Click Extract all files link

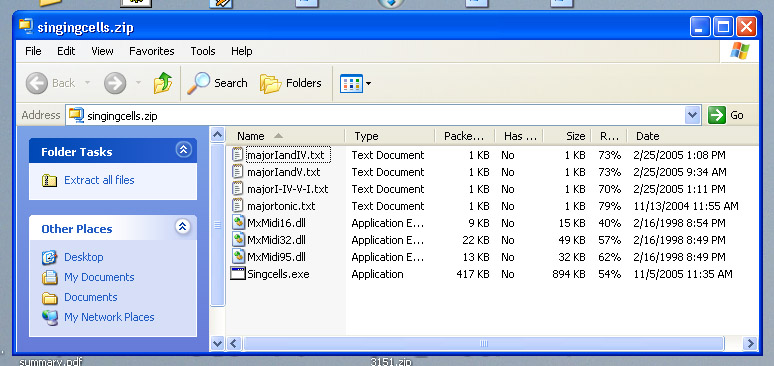point(99,180)
